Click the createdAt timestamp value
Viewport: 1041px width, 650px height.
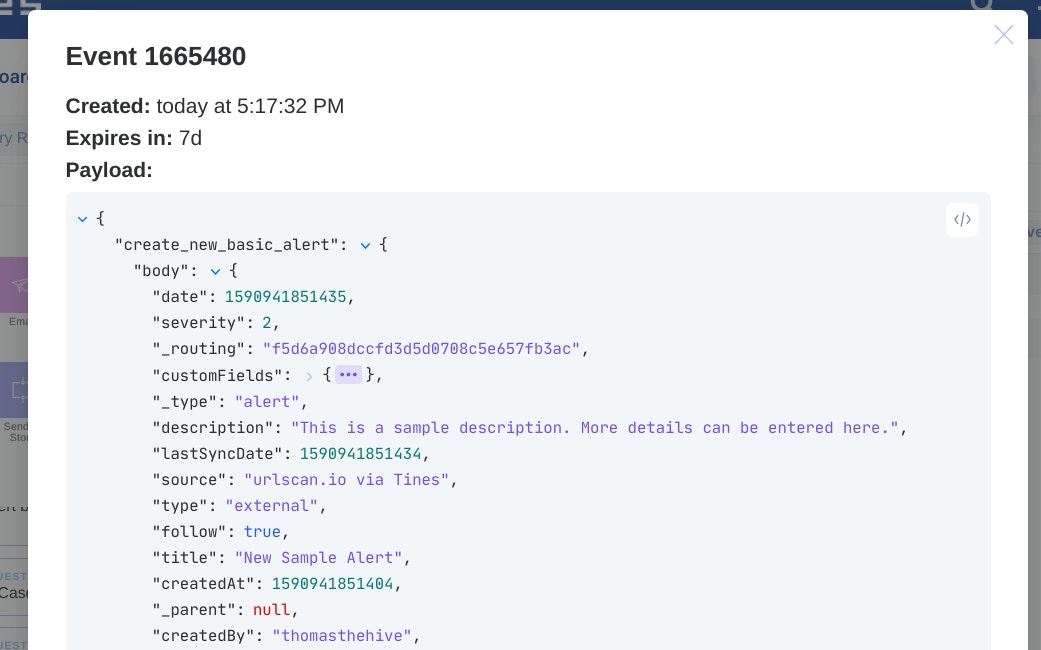332,584
